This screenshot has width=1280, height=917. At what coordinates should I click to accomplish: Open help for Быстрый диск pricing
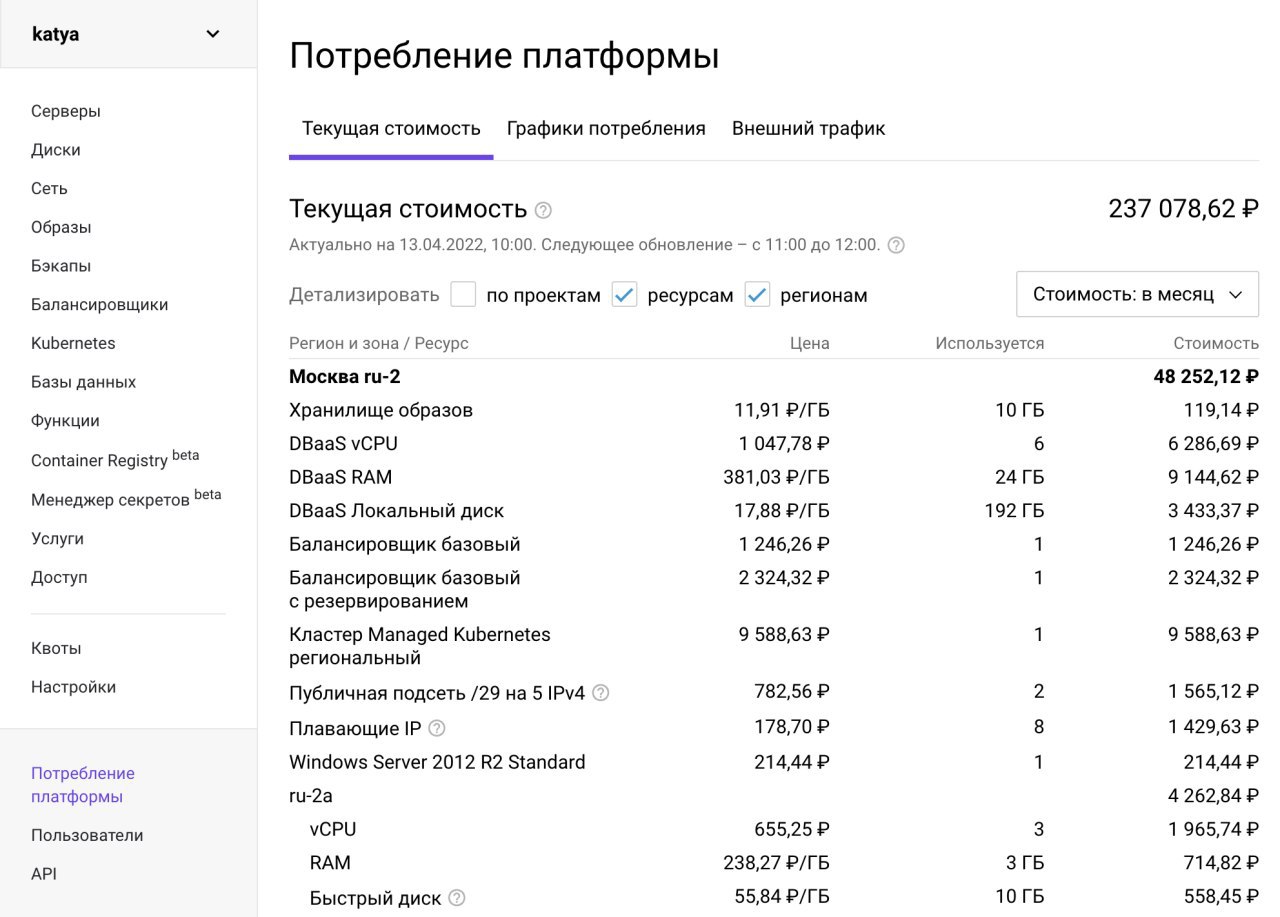tap(456, 897)
